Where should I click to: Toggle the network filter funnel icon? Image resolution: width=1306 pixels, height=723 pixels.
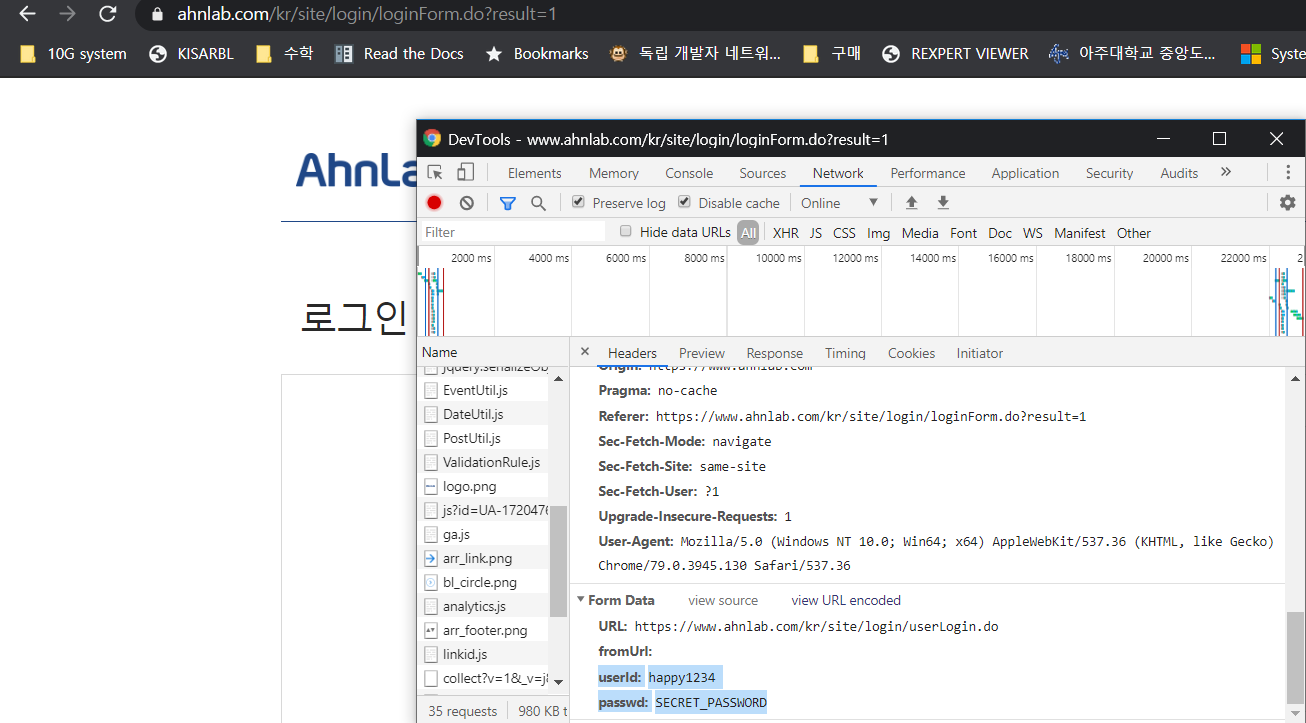(508, 203)
